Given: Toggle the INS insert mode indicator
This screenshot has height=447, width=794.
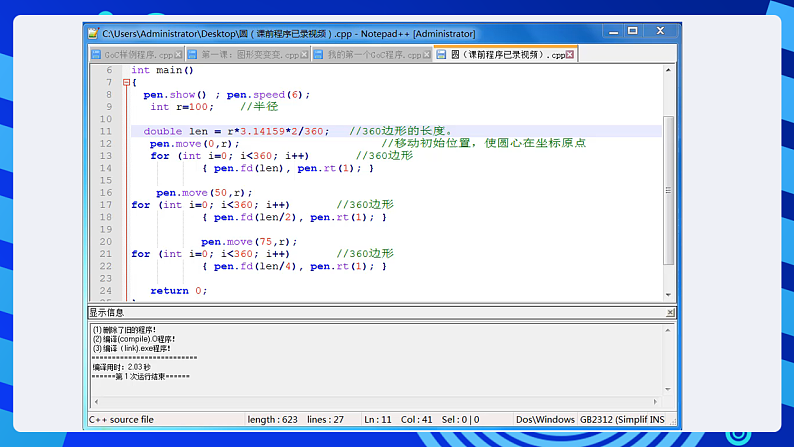Looking at the screenshot, I should [x=657, y=419].
